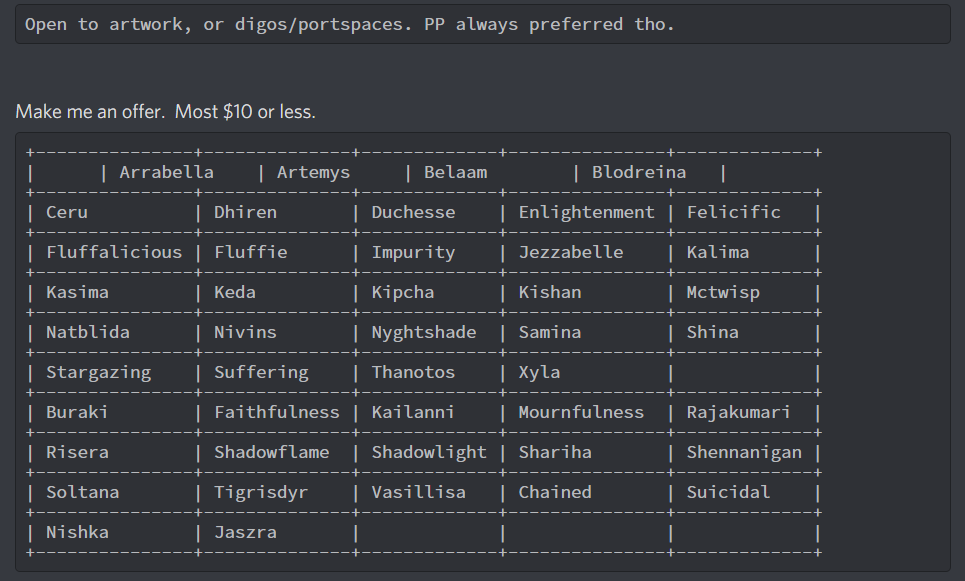965x581 pixels.
Task: Select Shennanigan in the table
Action: (744, 453)
